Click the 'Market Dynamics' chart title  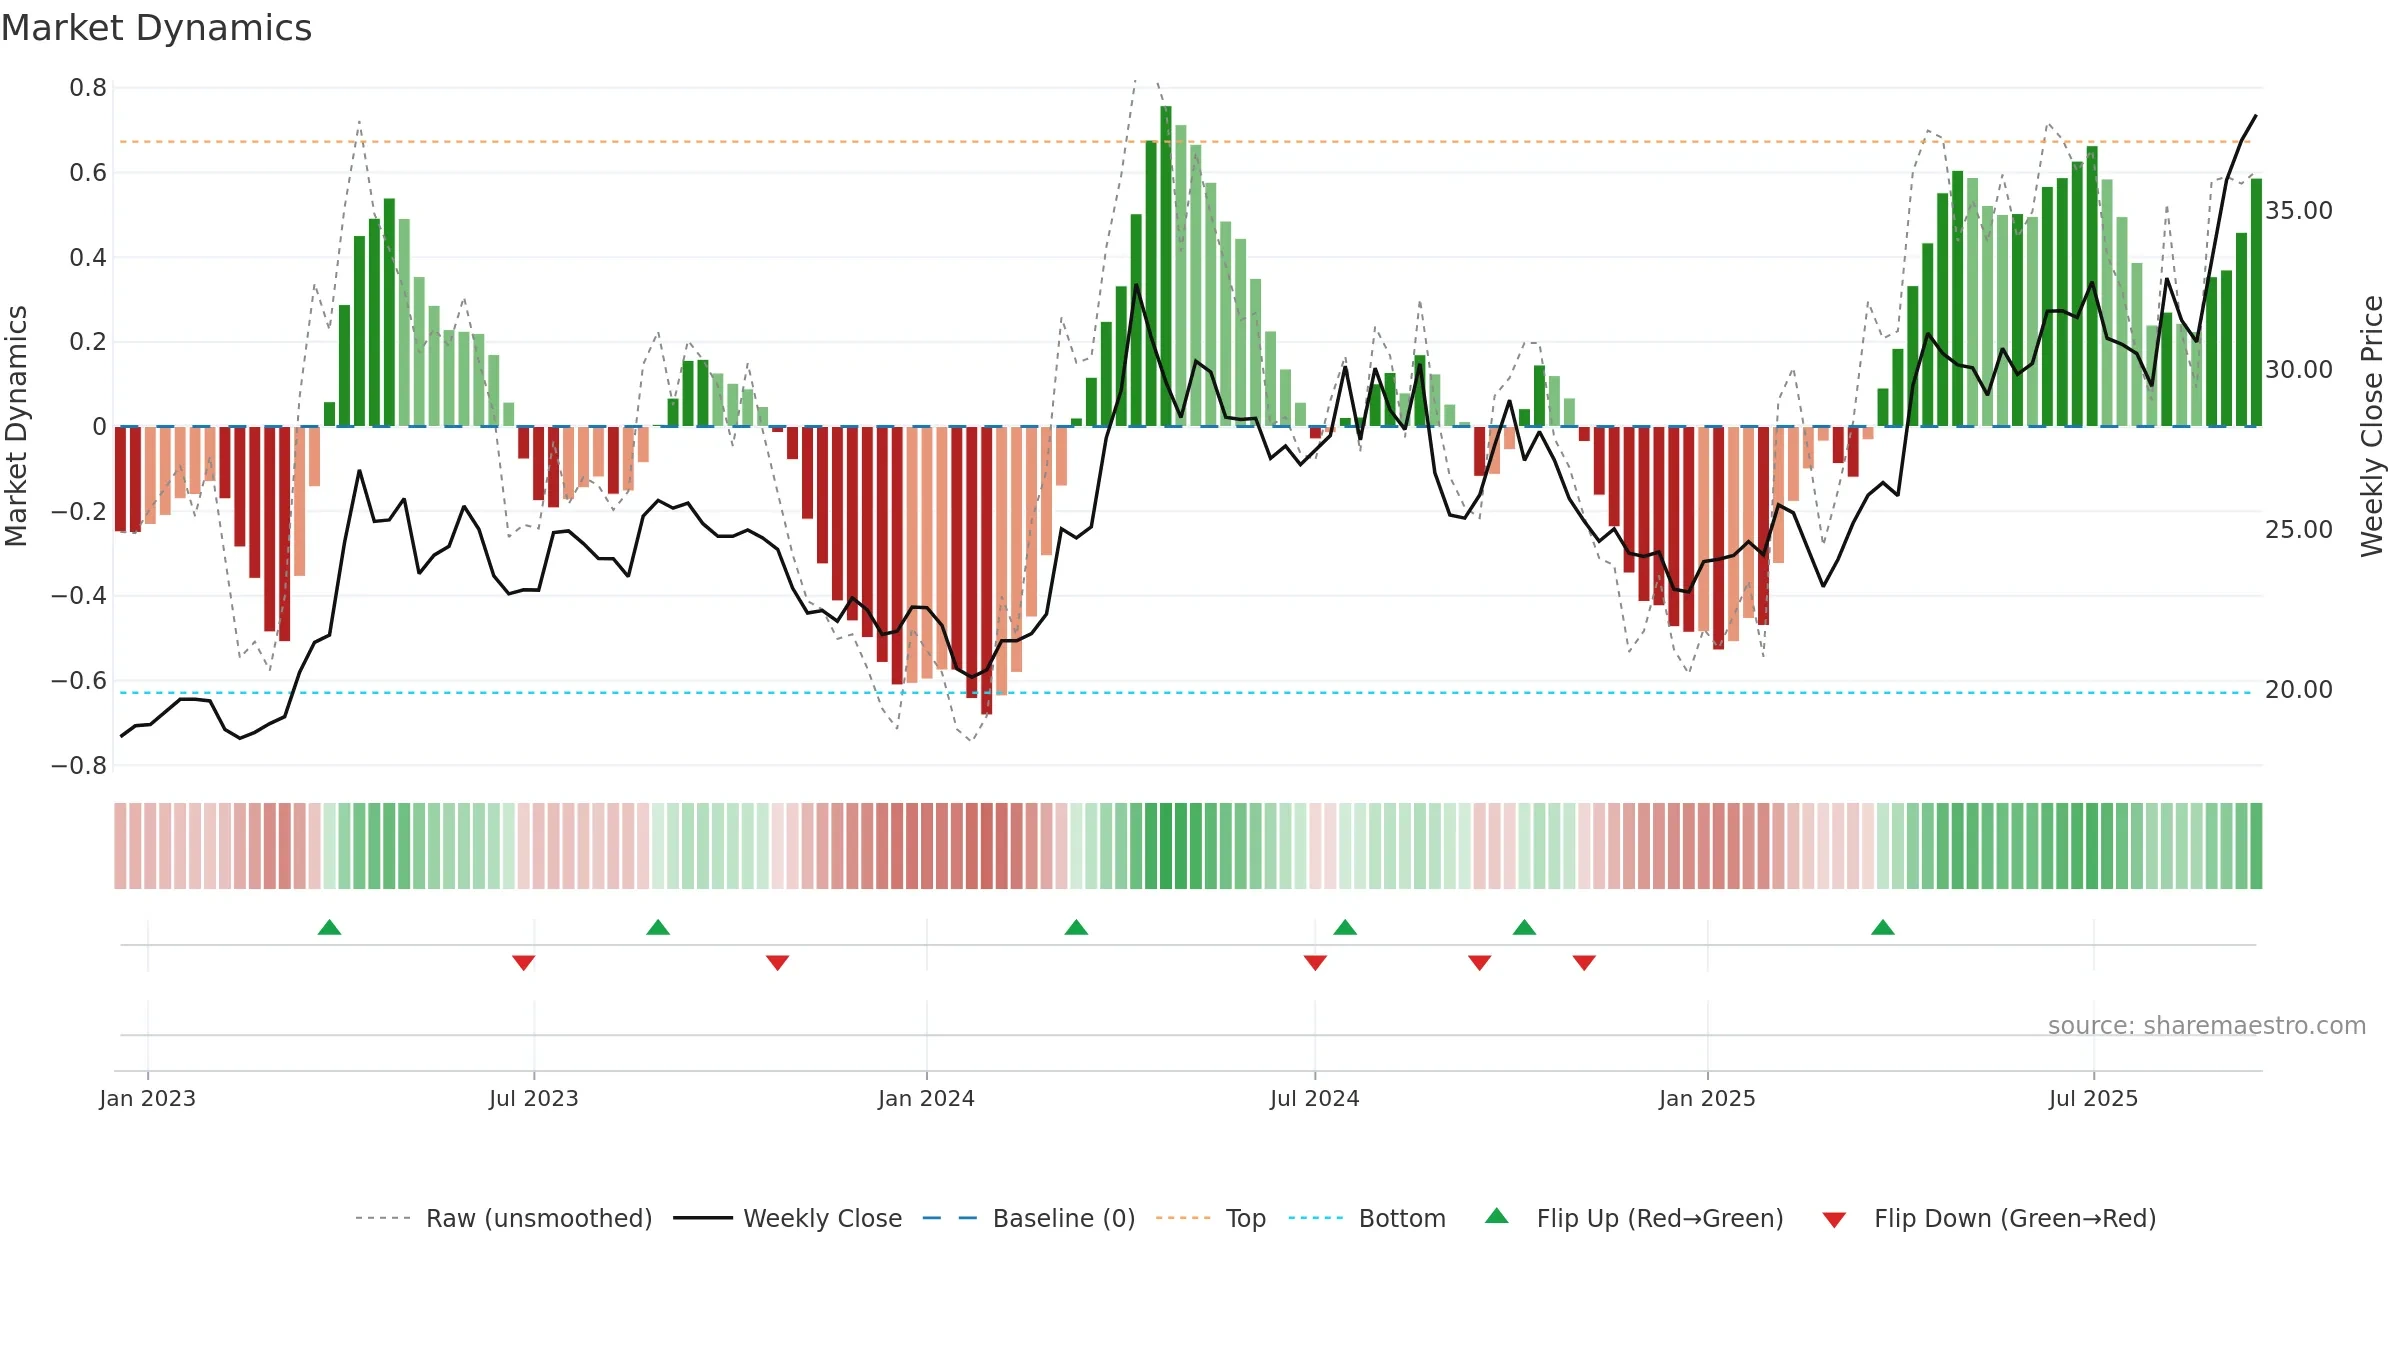(x=157, y=28)
